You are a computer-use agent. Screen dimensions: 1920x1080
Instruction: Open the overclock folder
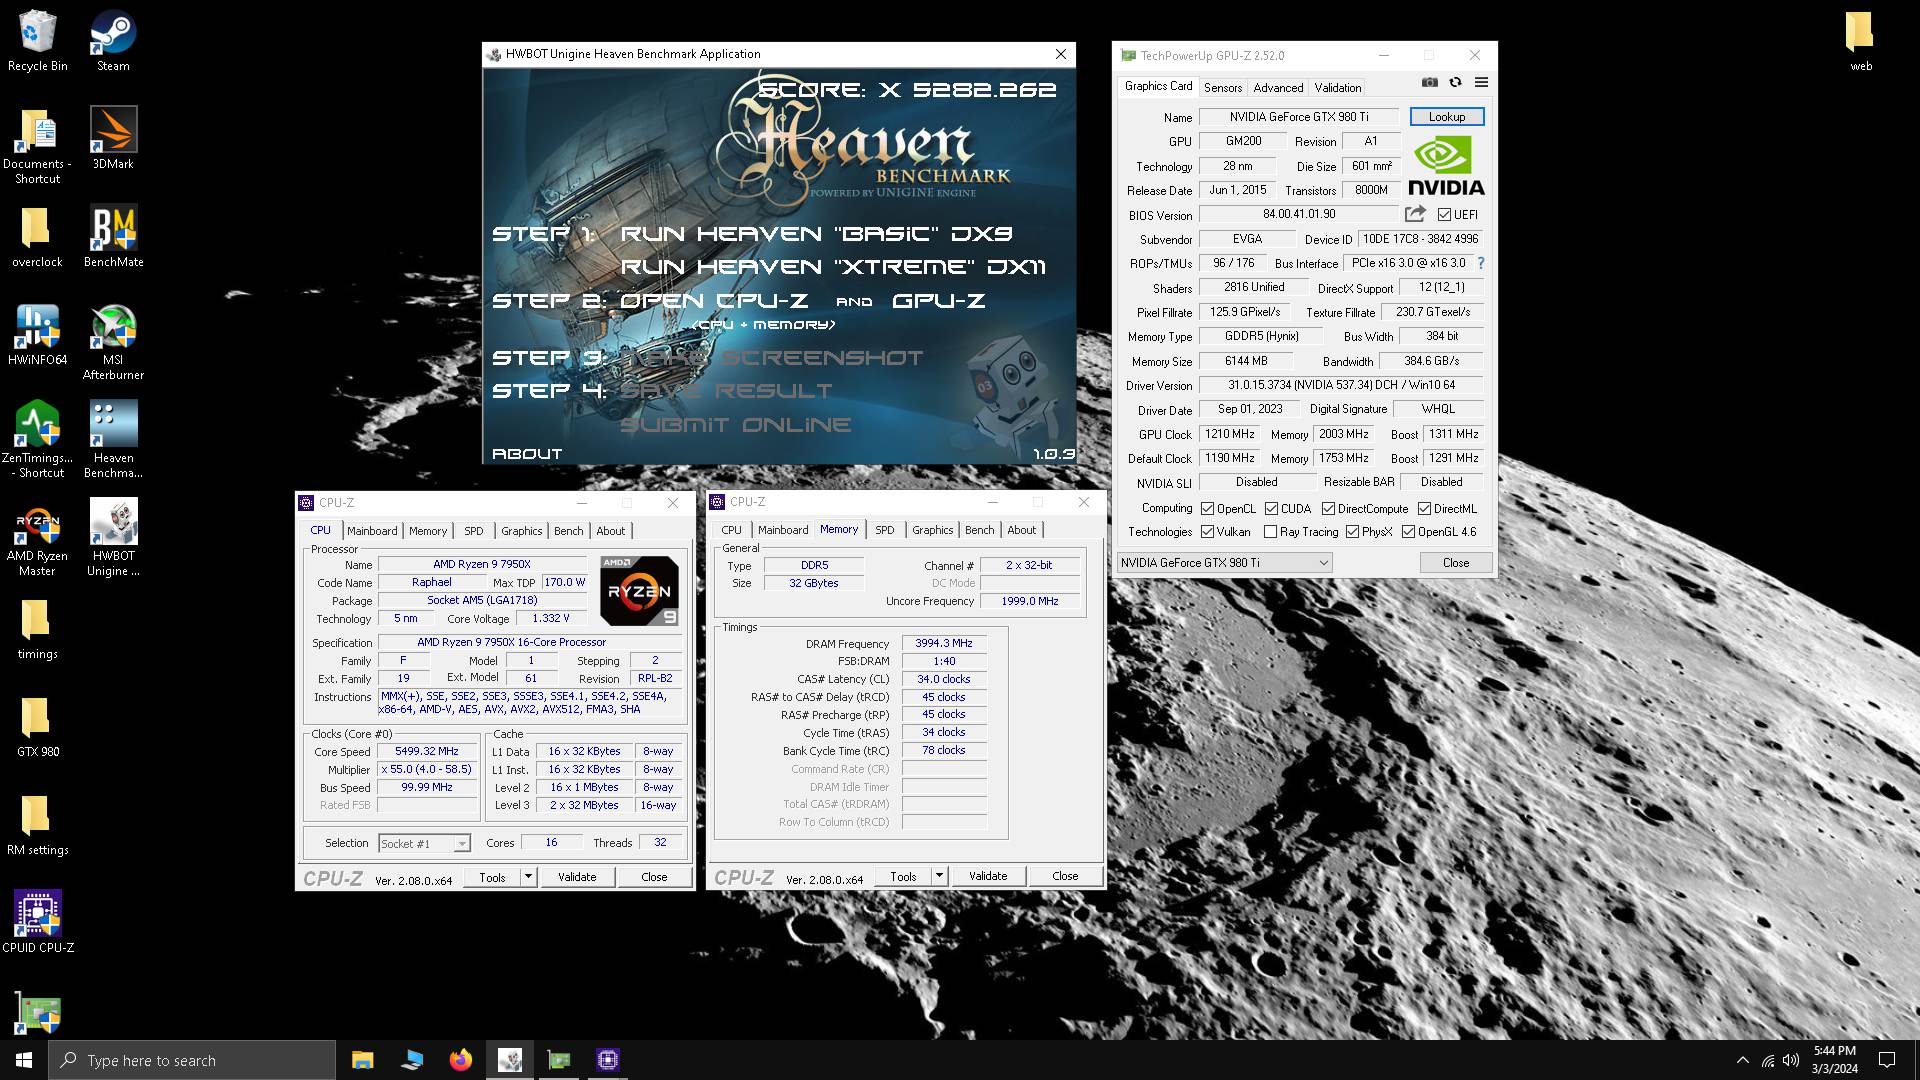click(38, 238)
